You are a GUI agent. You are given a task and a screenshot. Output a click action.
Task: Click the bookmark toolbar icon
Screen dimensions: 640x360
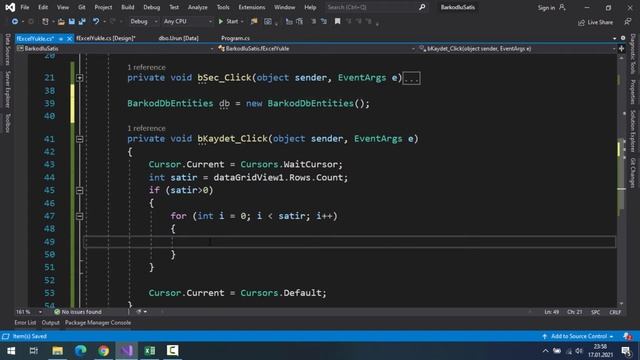337,21
